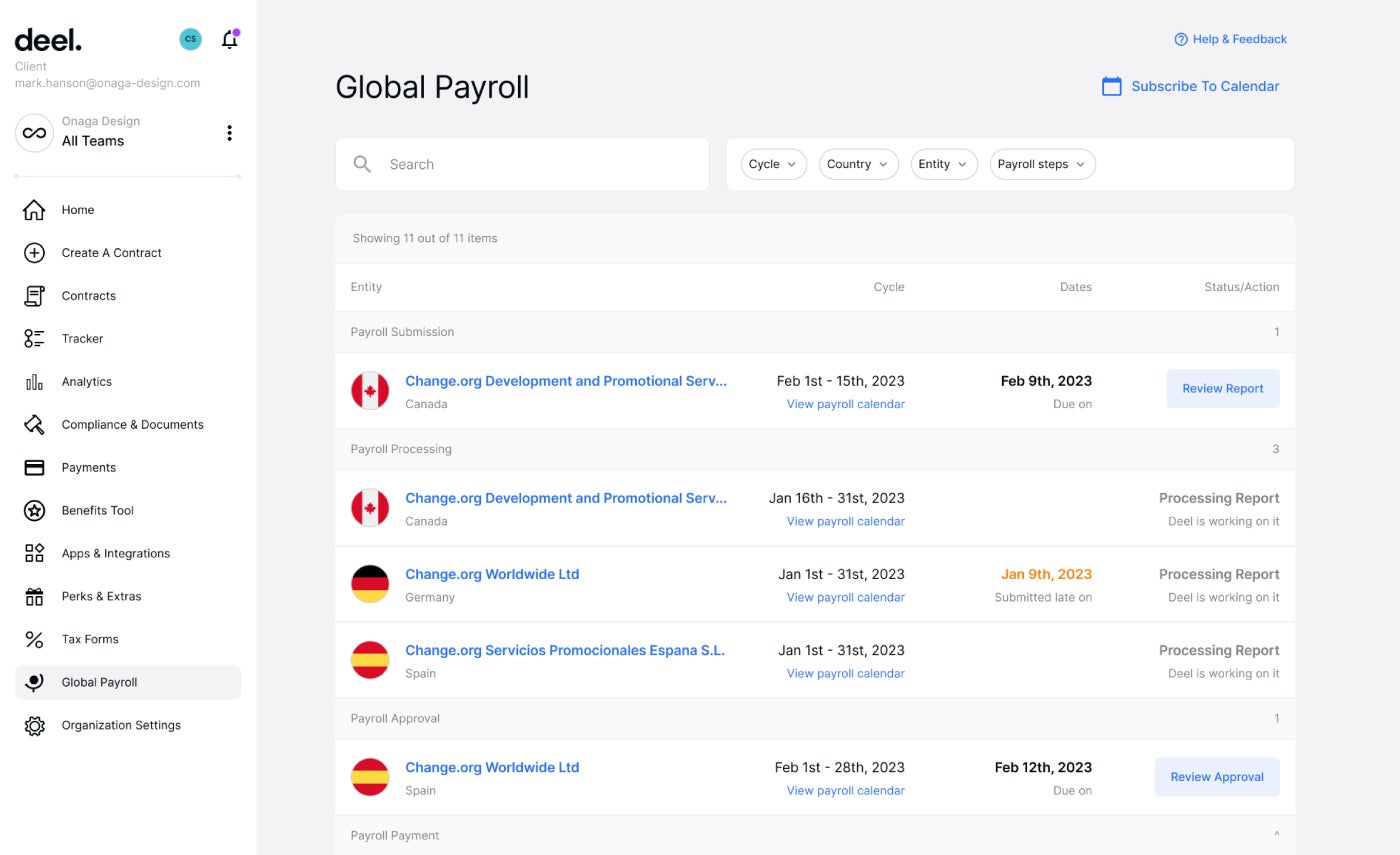Click the Review Report button

pos(1222,388)
